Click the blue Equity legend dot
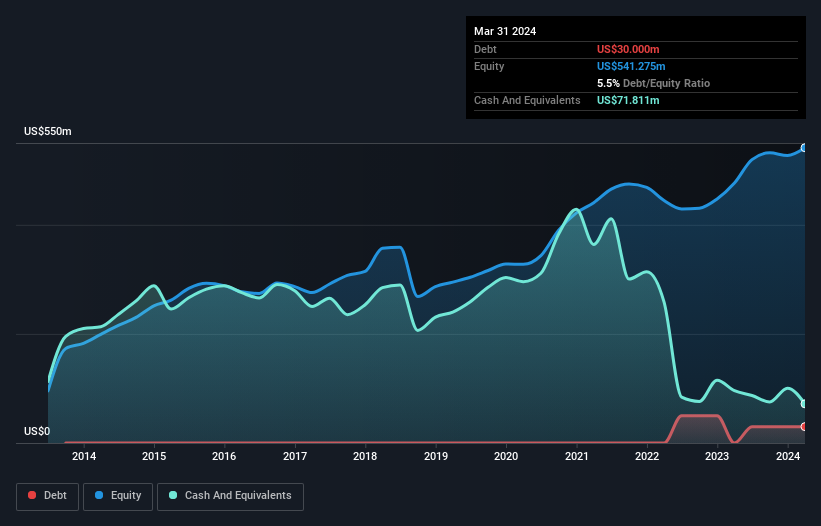 coord(98,495)
